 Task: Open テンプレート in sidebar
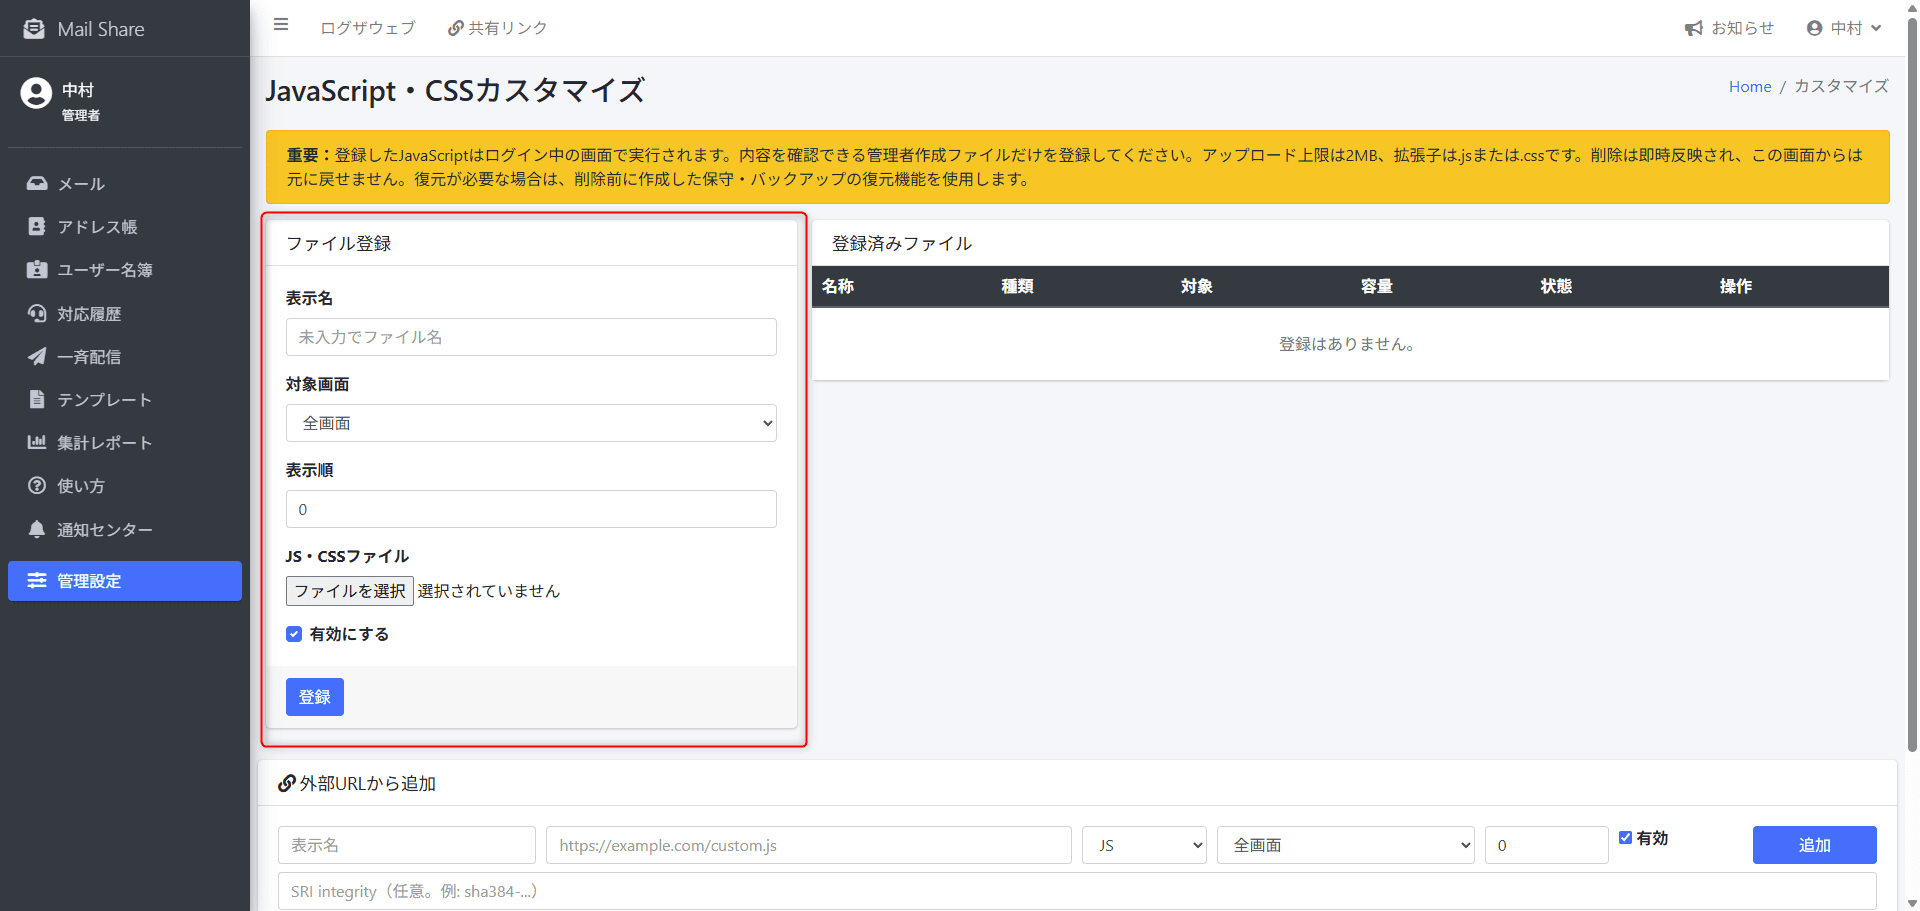125,399
